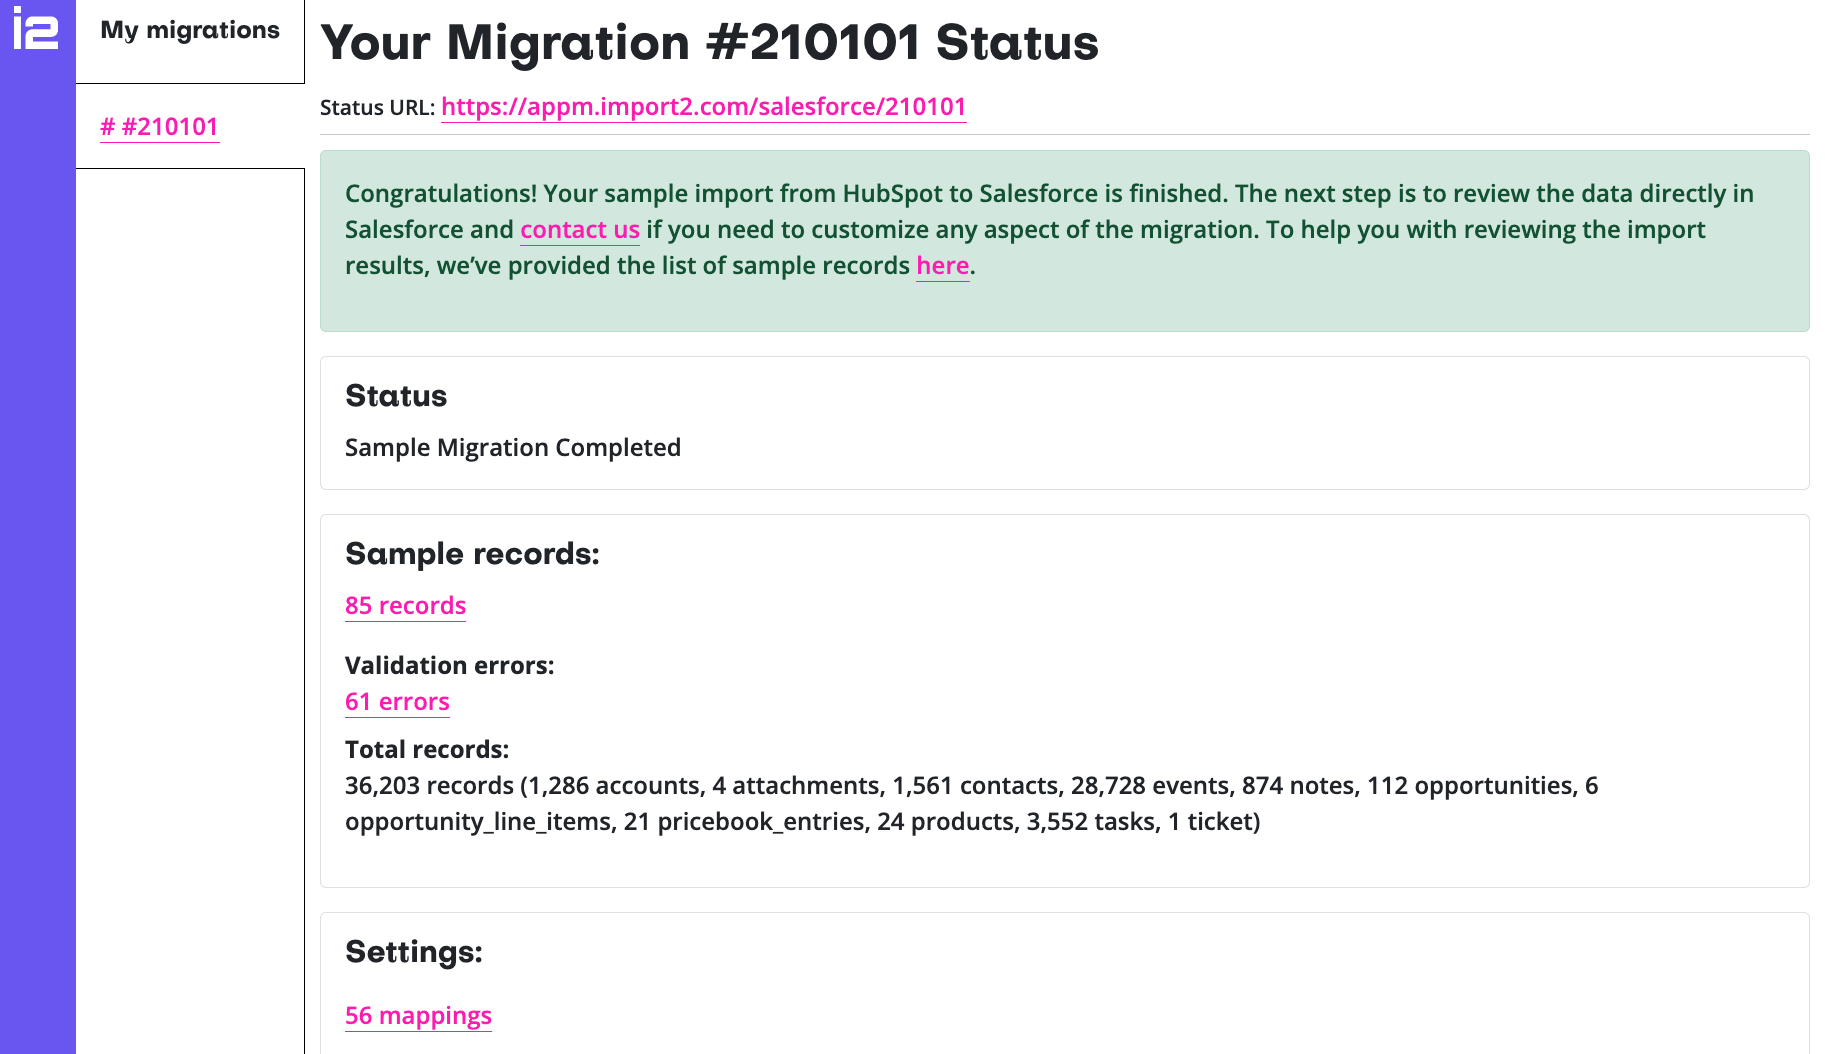Open the list of 61 validation errors
1842x1054 pixels.
397,701
